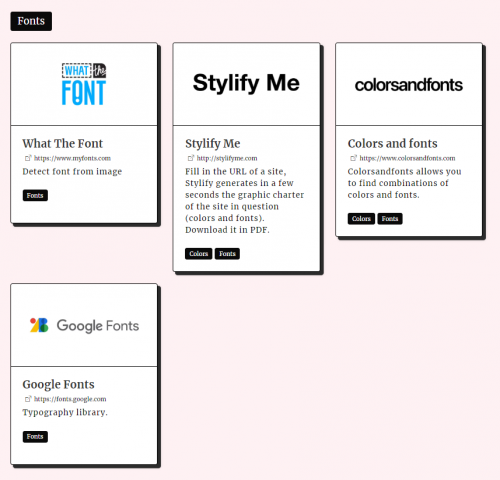This screenshot has width=500, height=480.
Task: Open the http://stylifyme.com link
Action: click(227, 158)
